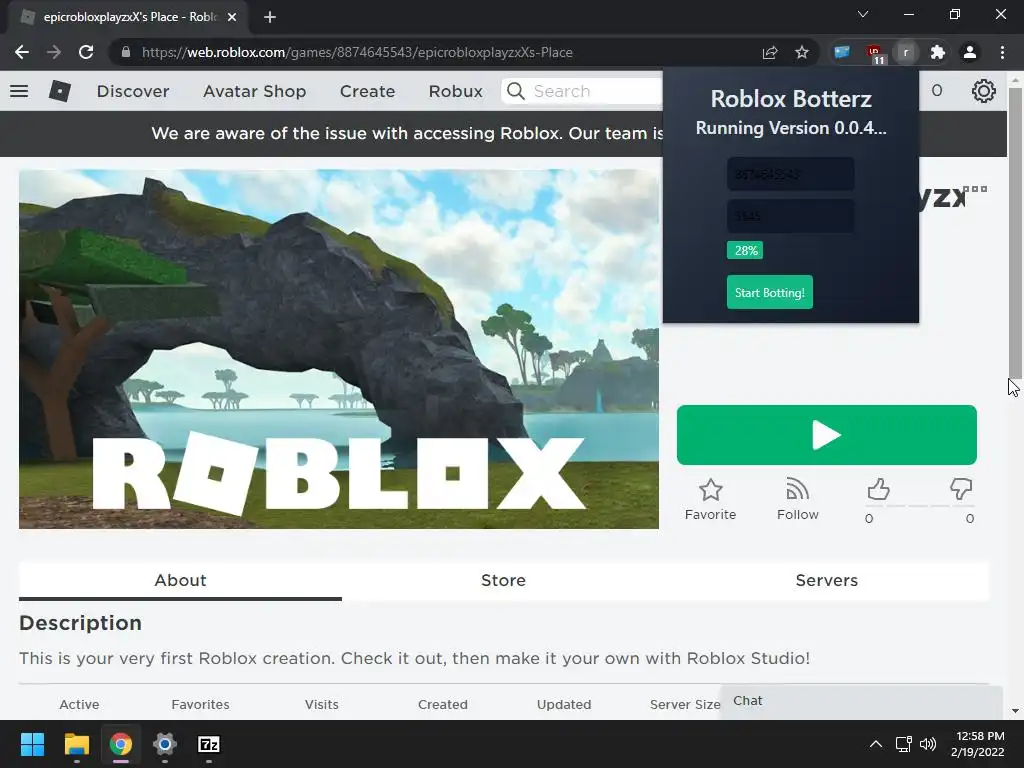Click the Roblox logo home icon
Image resolution: width=1024 pixels, height=768 pixels.
point(60,91)
